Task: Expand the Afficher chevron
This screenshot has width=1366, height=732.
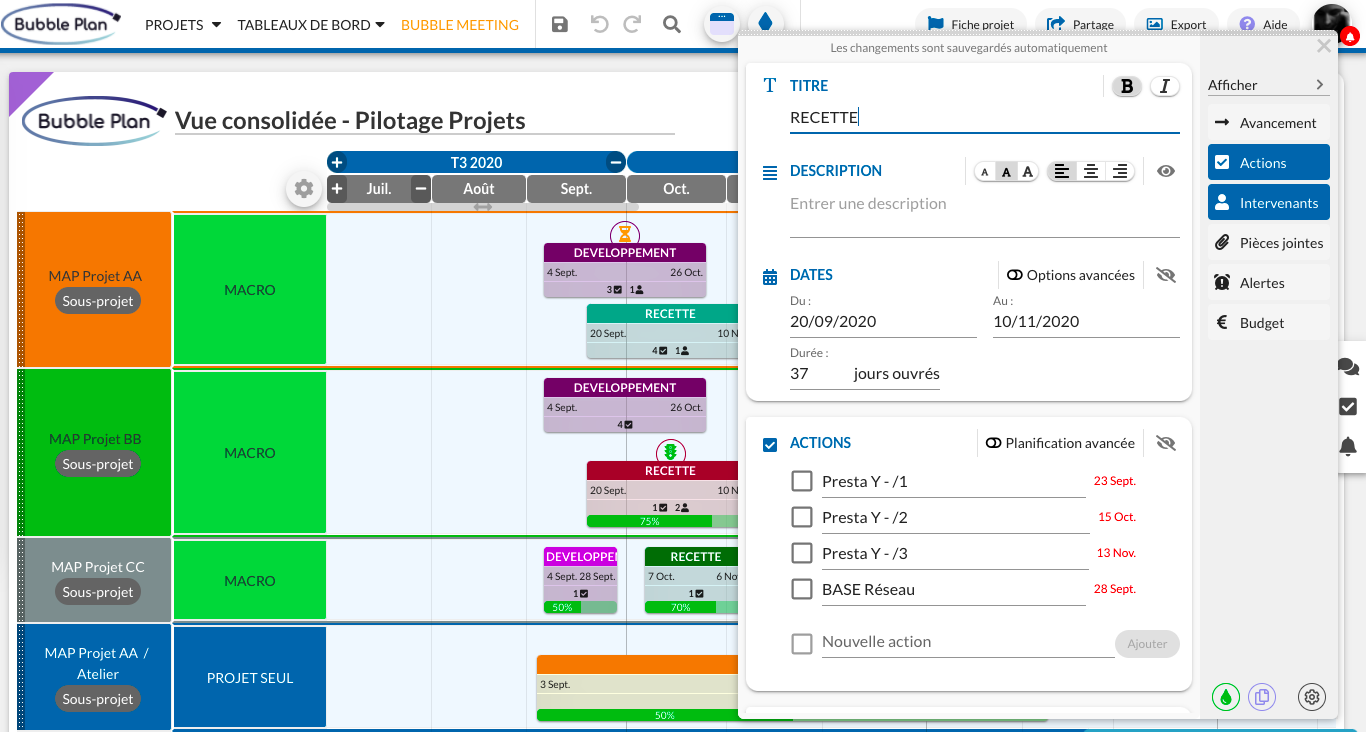Action: (x=1320, y=85)
